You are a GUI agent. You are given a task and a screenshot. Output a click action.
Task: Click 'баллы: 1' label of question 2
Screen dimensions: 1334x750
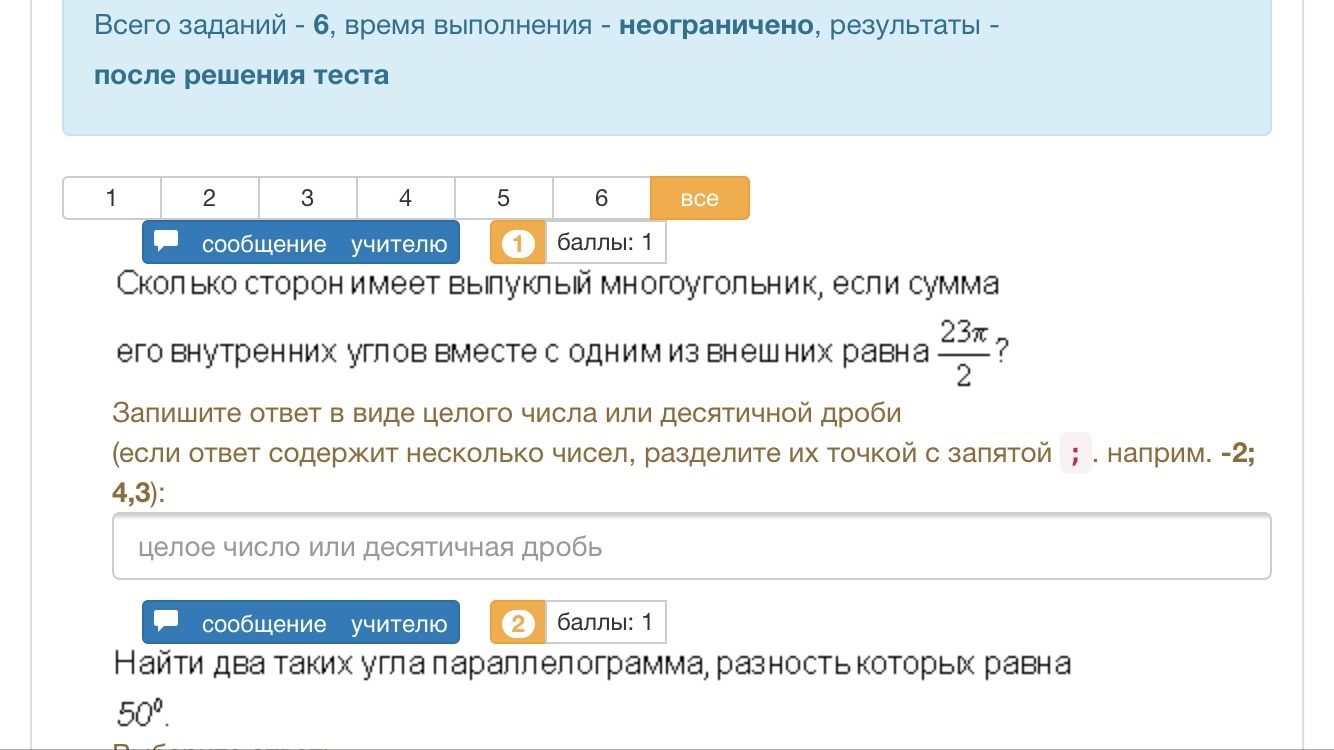tap(605, 623)
